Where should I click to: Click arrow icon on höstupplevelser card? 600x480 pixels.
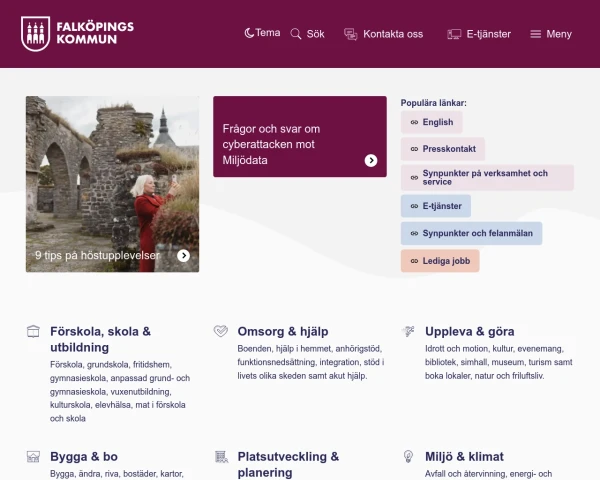pos(183,256)
